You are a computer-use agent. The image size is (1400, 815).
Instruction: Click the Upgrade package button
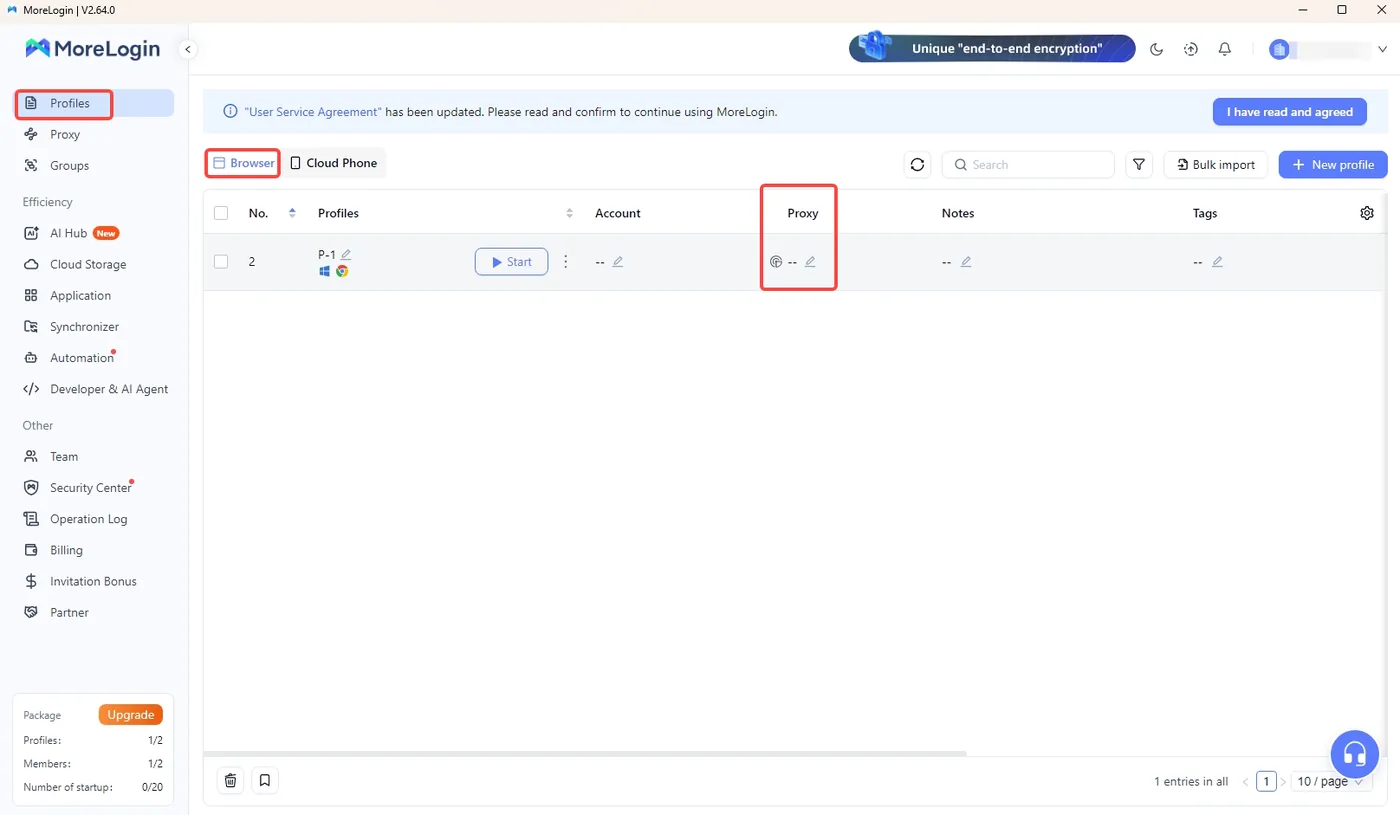(x=131, y=715)
